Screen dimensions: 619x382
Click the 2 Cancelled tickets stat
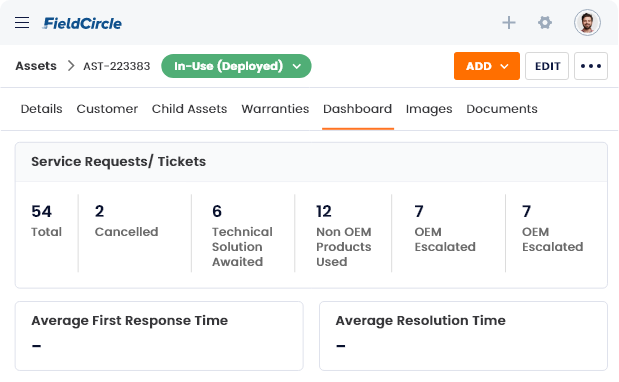[x=126, y=221]
